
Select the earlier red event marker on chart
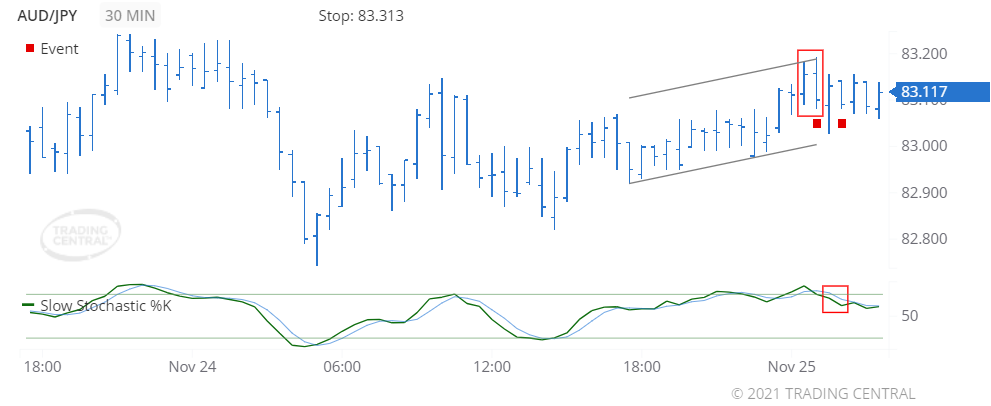click(x=817, y=124)
